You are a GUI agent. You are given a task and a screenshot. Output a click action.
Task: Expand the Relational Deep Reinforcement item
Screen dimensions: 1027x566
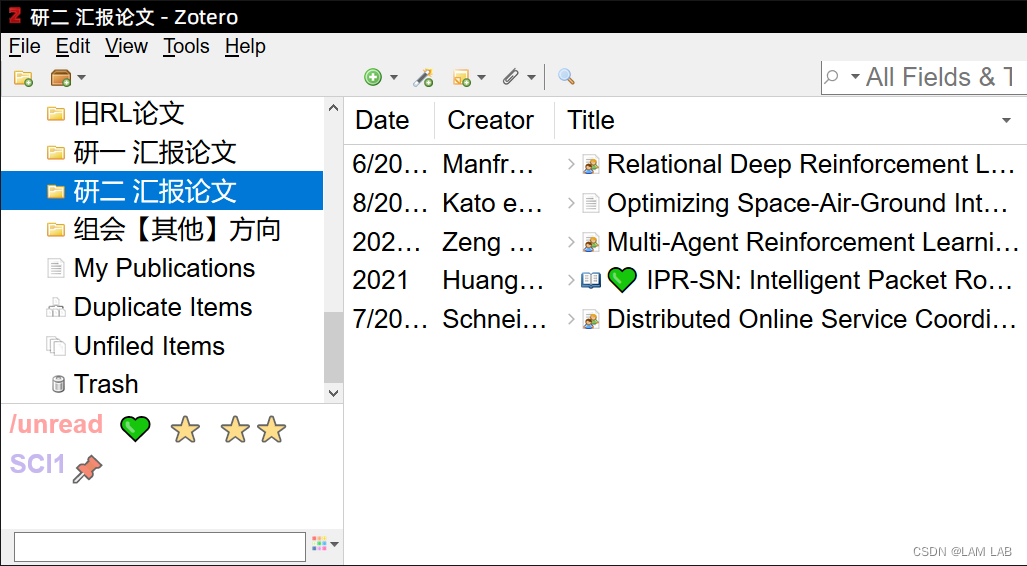pos(570,164)
